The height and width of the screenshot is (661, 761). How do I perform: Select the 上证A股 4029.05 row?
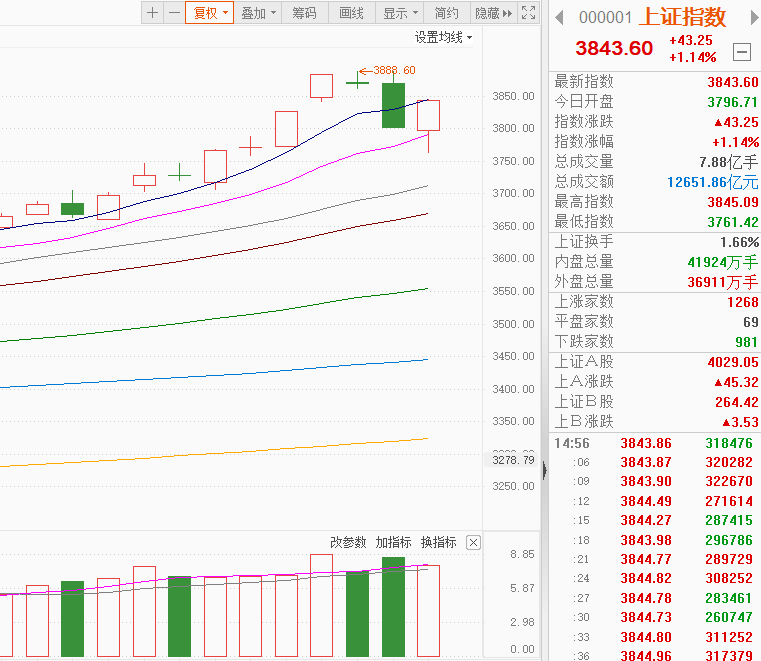656,362
